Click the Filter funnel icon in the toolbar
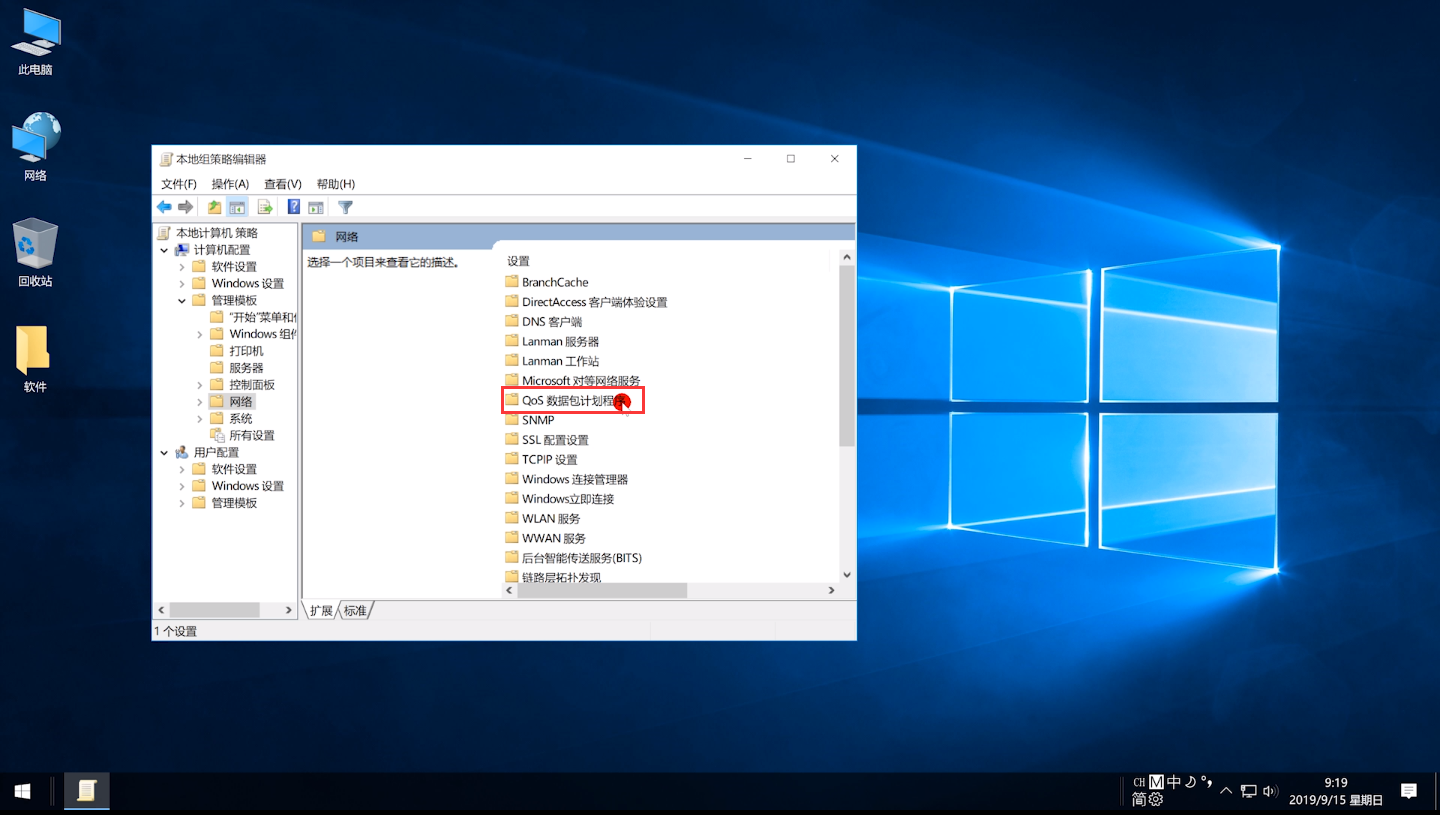 click(345, 207)
